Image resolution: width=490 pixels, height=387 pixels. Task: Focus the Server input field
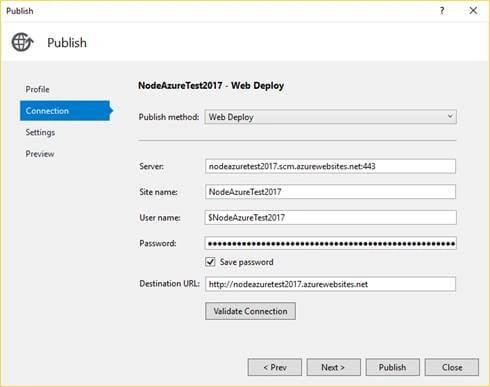[x=330, y=166]
